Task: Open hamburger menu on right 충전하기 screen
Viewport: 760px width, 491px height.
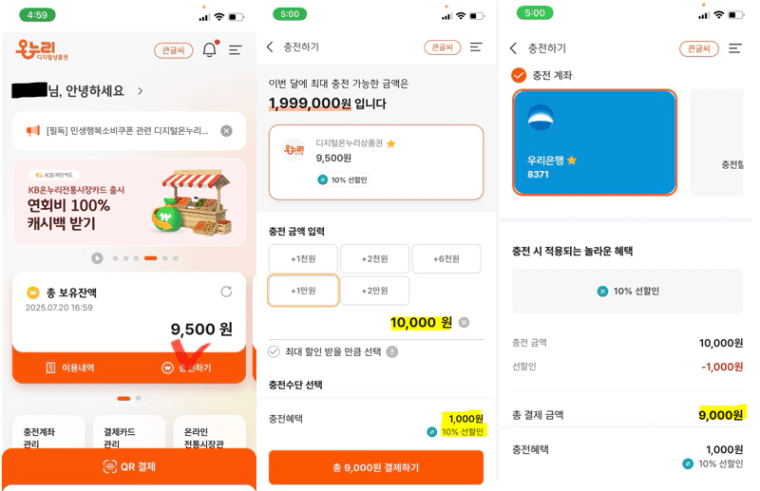Action: pyautogui.click(x=735, y=48)
